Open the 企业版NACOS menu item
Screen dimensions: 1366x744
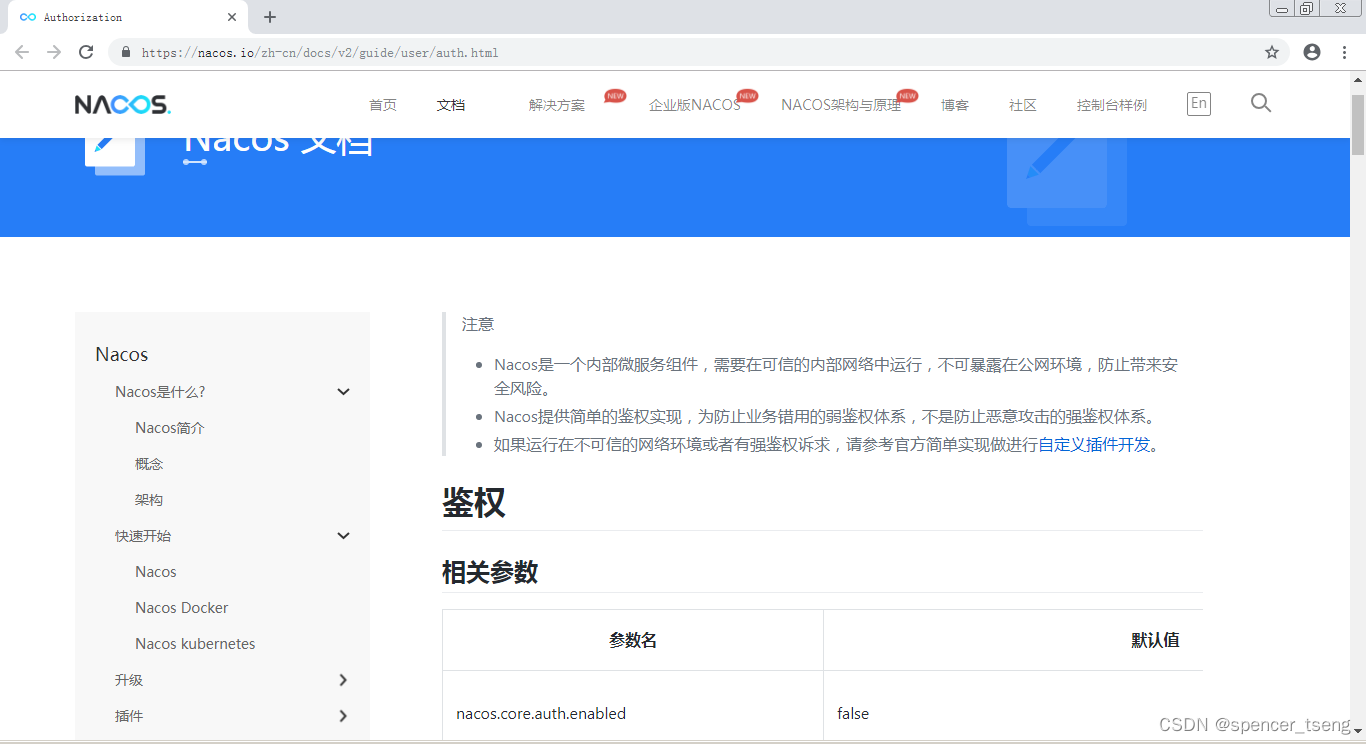tap(694, 105)
